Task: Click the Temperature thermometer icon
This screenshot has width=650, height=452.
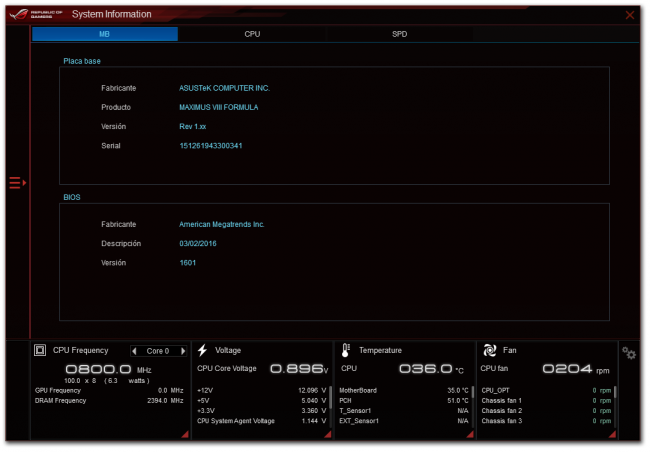Action: click(x=345, y=351)
